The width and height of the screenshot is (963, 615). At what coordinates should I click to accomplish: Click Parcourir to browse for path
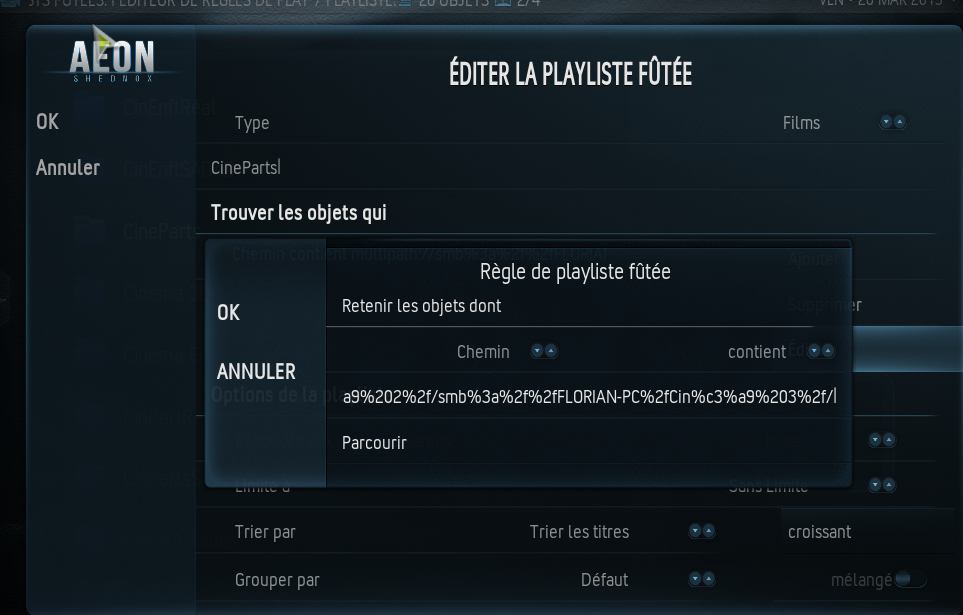(374, 443)
